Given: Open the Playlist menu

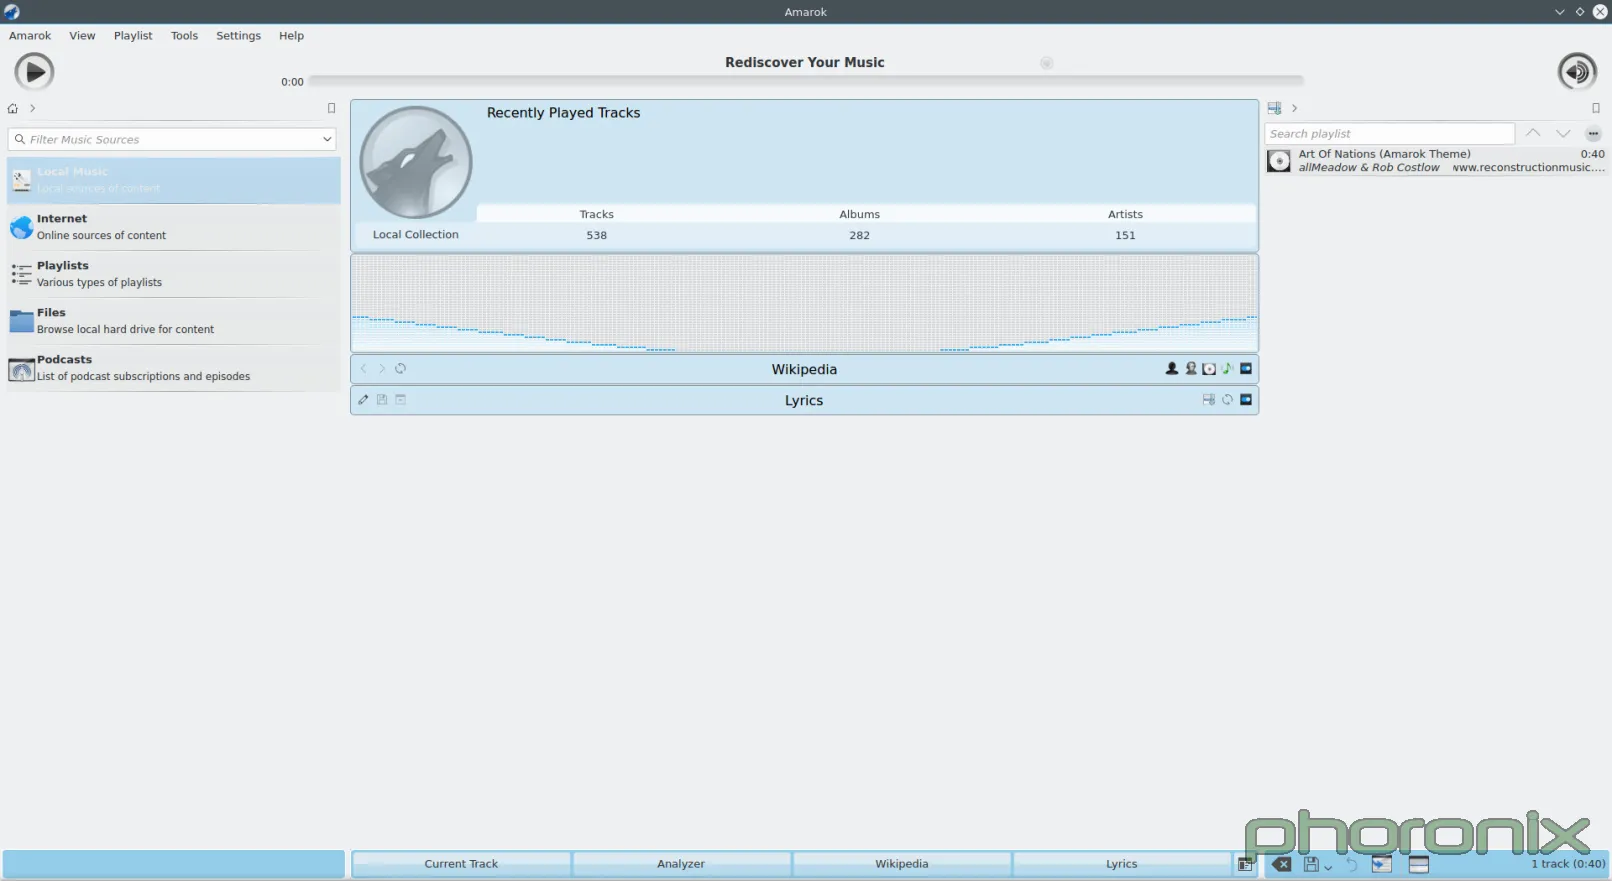Looking at the screenshot, I should (x=133, y=36).
